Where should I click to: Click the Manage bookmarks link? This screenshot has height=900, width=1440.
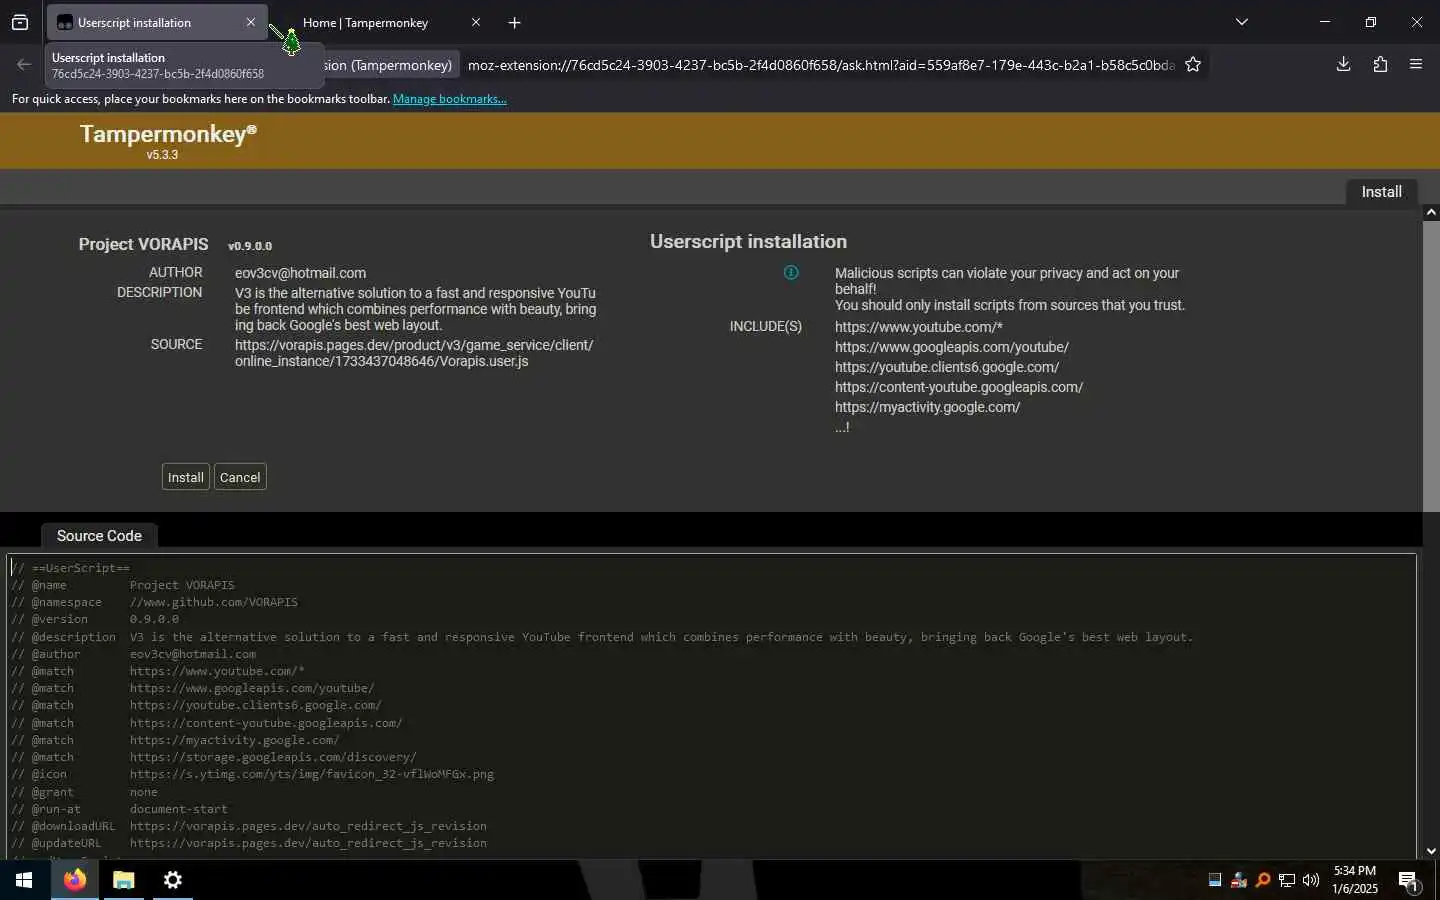click(x=449, y=99)
